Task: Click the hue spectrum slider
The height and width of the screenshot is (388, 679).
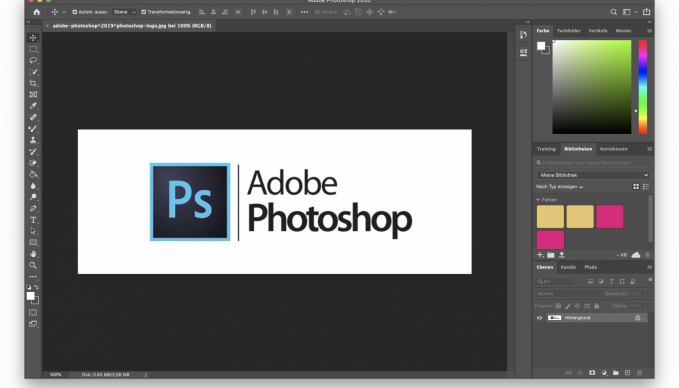Action: pyautogui.click(x=643, y=87)
